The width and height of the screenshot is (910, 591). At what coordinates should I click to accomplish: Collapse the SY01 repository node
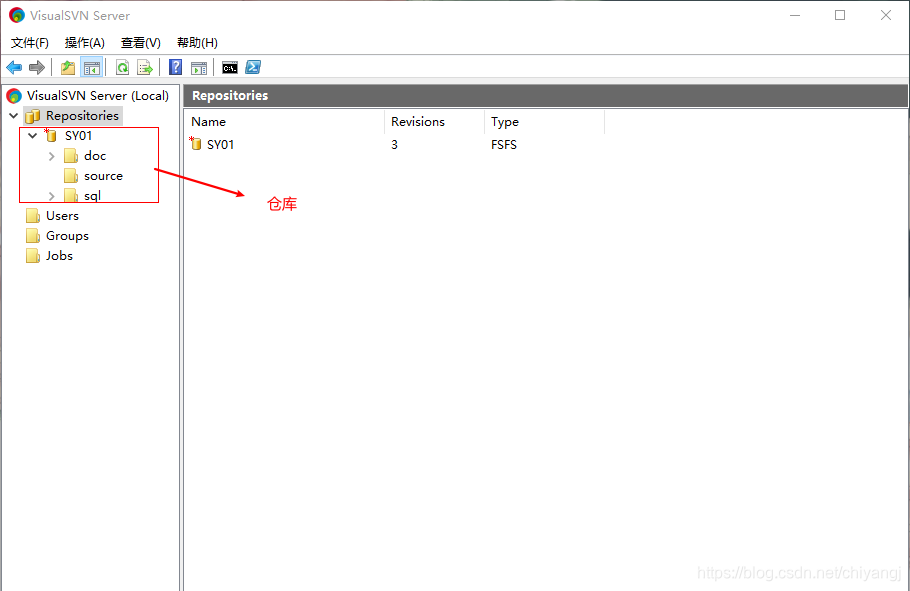click(x=33, y=135)
